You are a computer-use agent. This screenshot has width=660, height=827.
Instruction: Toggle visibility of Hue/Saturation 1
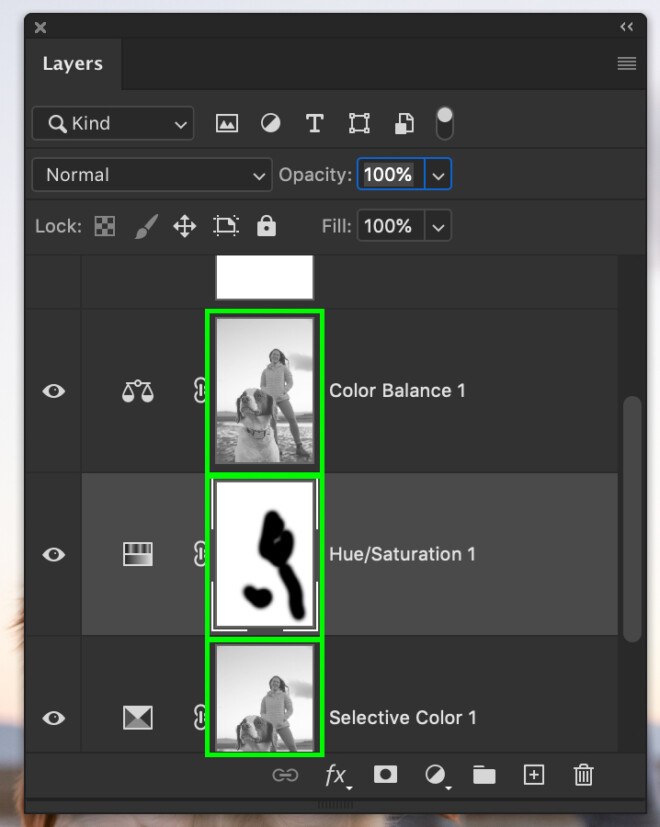coord(53,554)
